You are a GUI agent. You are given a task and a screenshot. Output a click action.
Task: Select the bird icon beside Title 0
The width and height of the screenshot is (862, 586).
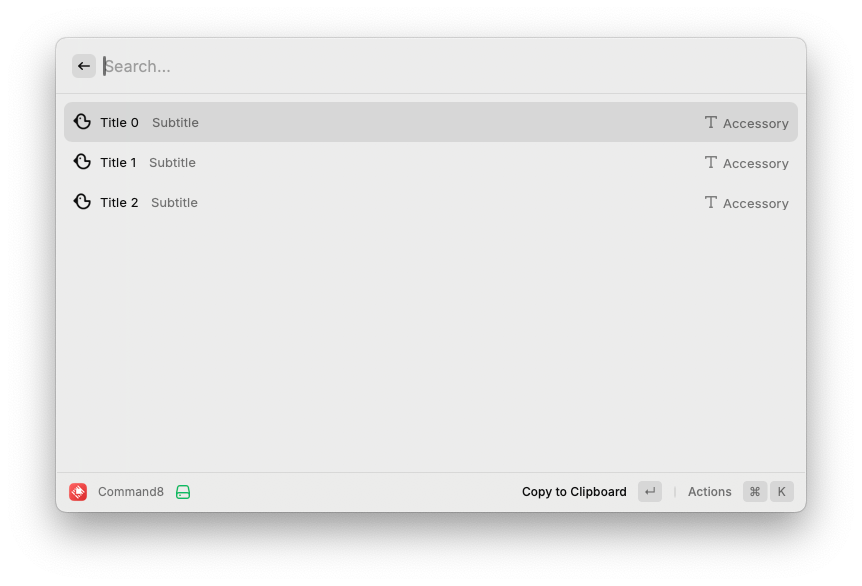[82, 122]
